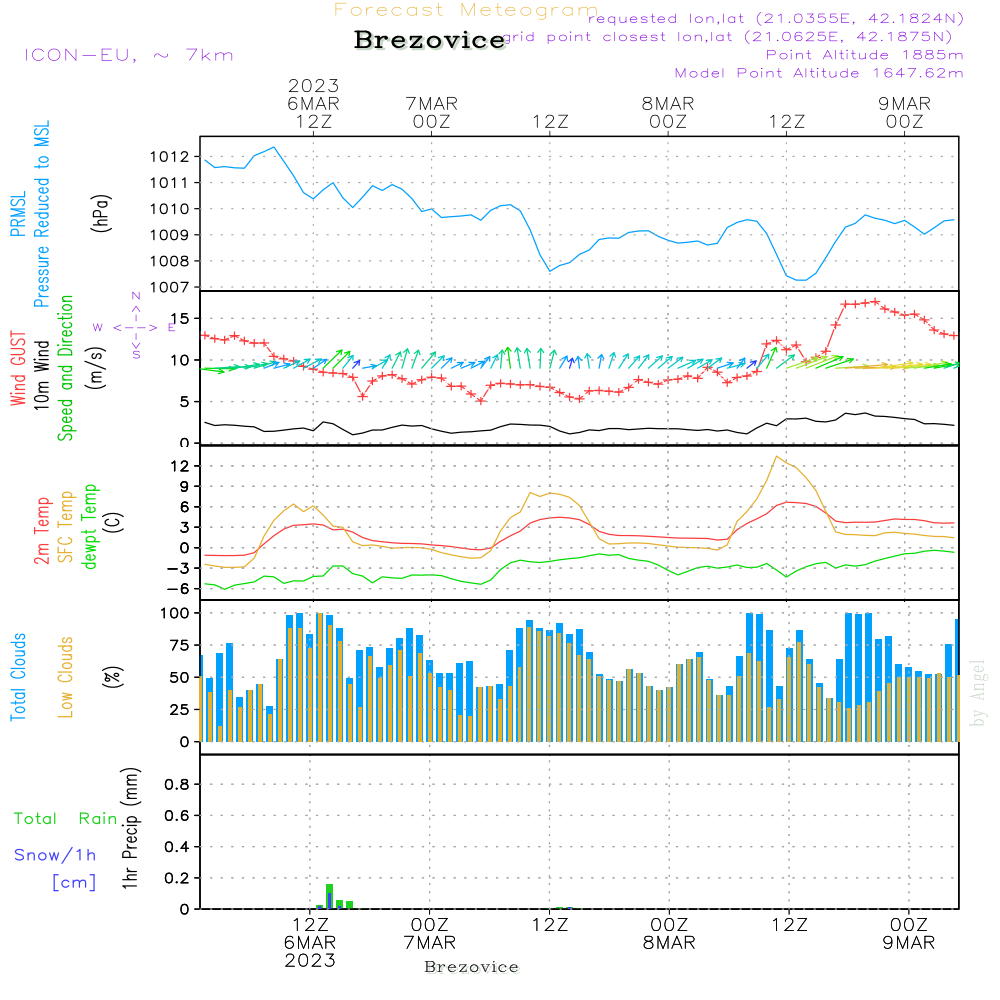Click the ICON-EU ~7km model label
This screenshot has width=1000, height=1000.
click(x=128, y=54)
